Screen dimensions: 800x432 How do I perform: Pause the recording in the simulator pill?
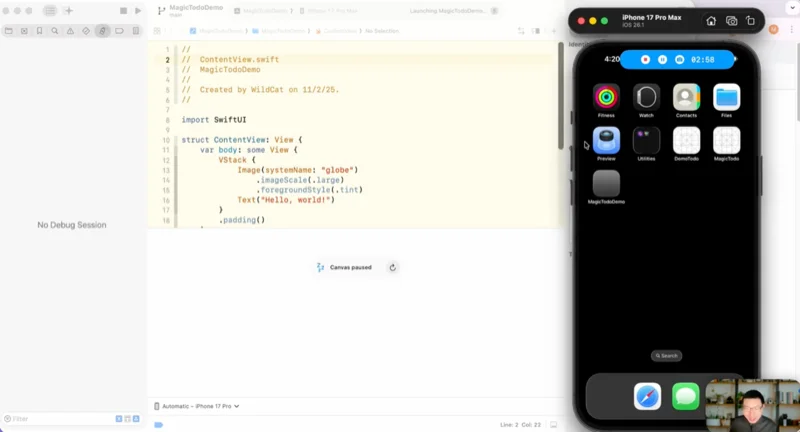662,60
